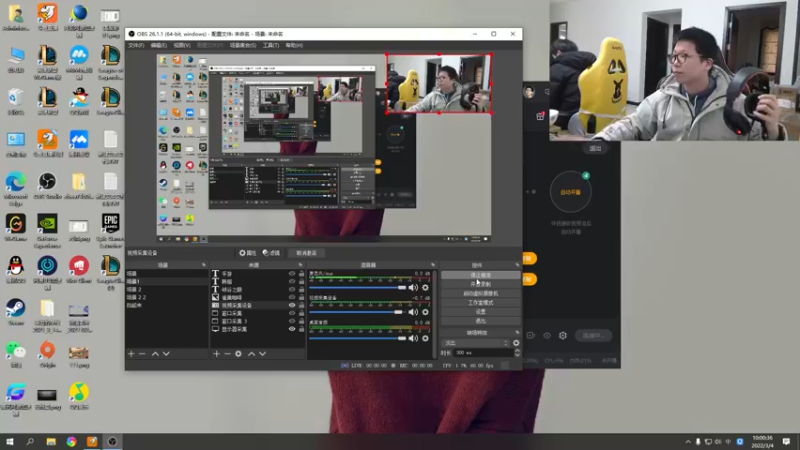
Task: Move selected source down in Sources list
Action: coord(262,354)
